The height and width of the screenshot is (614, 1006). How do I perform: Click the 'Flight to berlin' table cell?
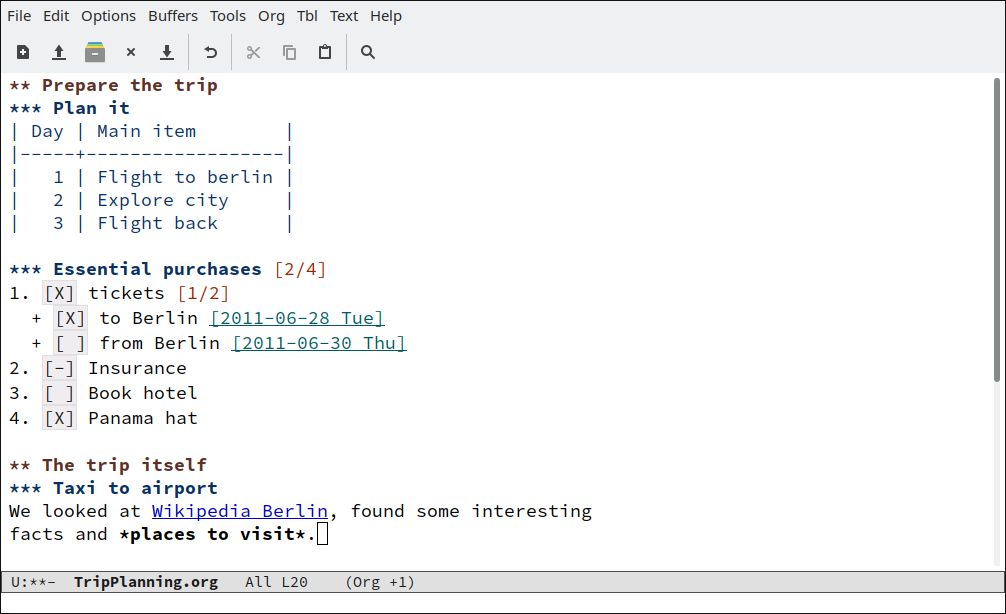(185, 177)
